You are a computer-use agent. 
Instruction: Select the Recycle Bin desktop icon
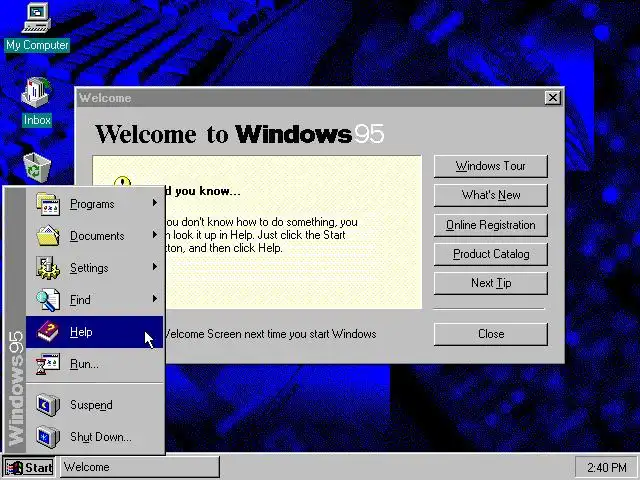[x=37, y=167]
